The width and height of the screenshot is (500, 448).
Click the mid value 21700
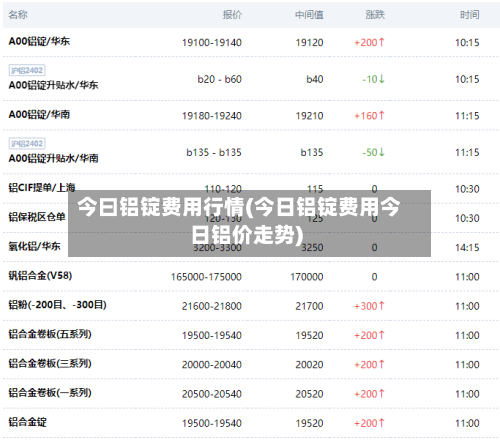[x=309, y=306]
